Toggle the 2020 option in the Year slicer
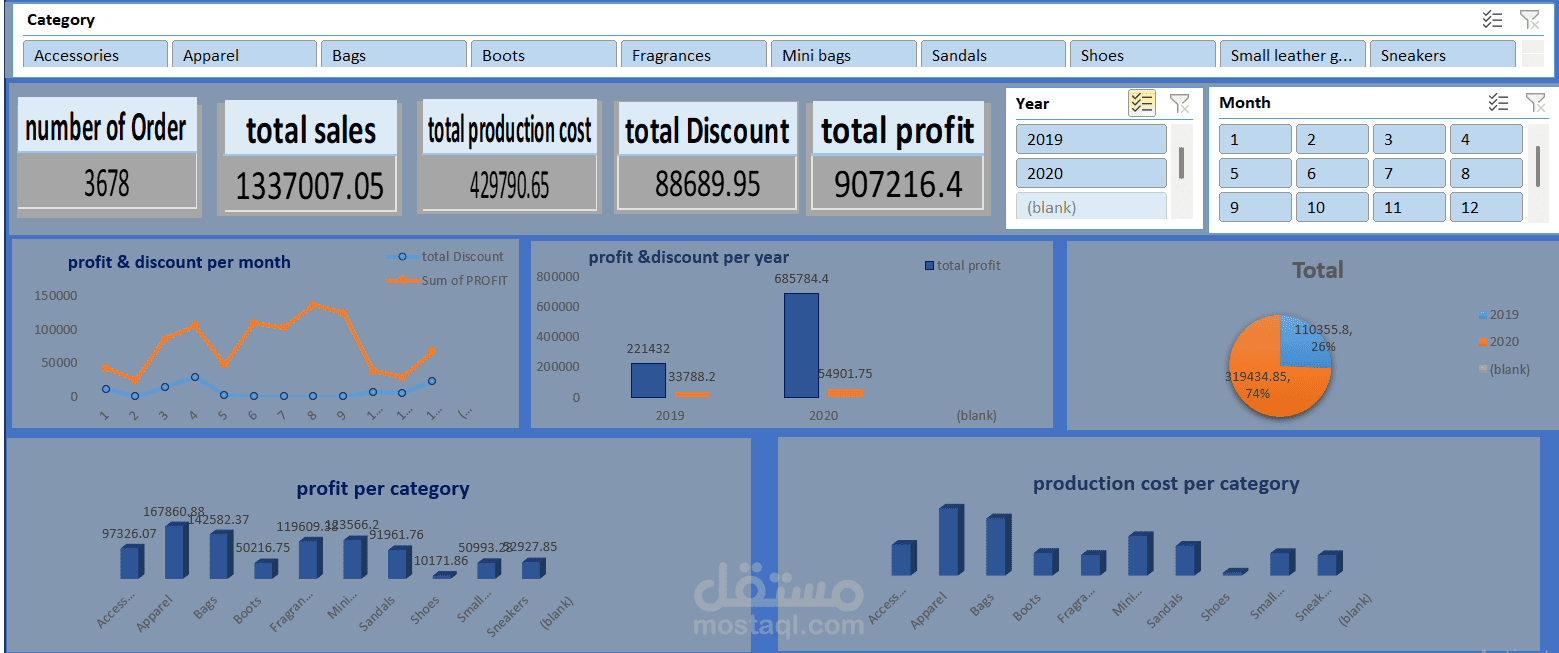Viewport: 1559px width, 653px height. pos(1090,172)
